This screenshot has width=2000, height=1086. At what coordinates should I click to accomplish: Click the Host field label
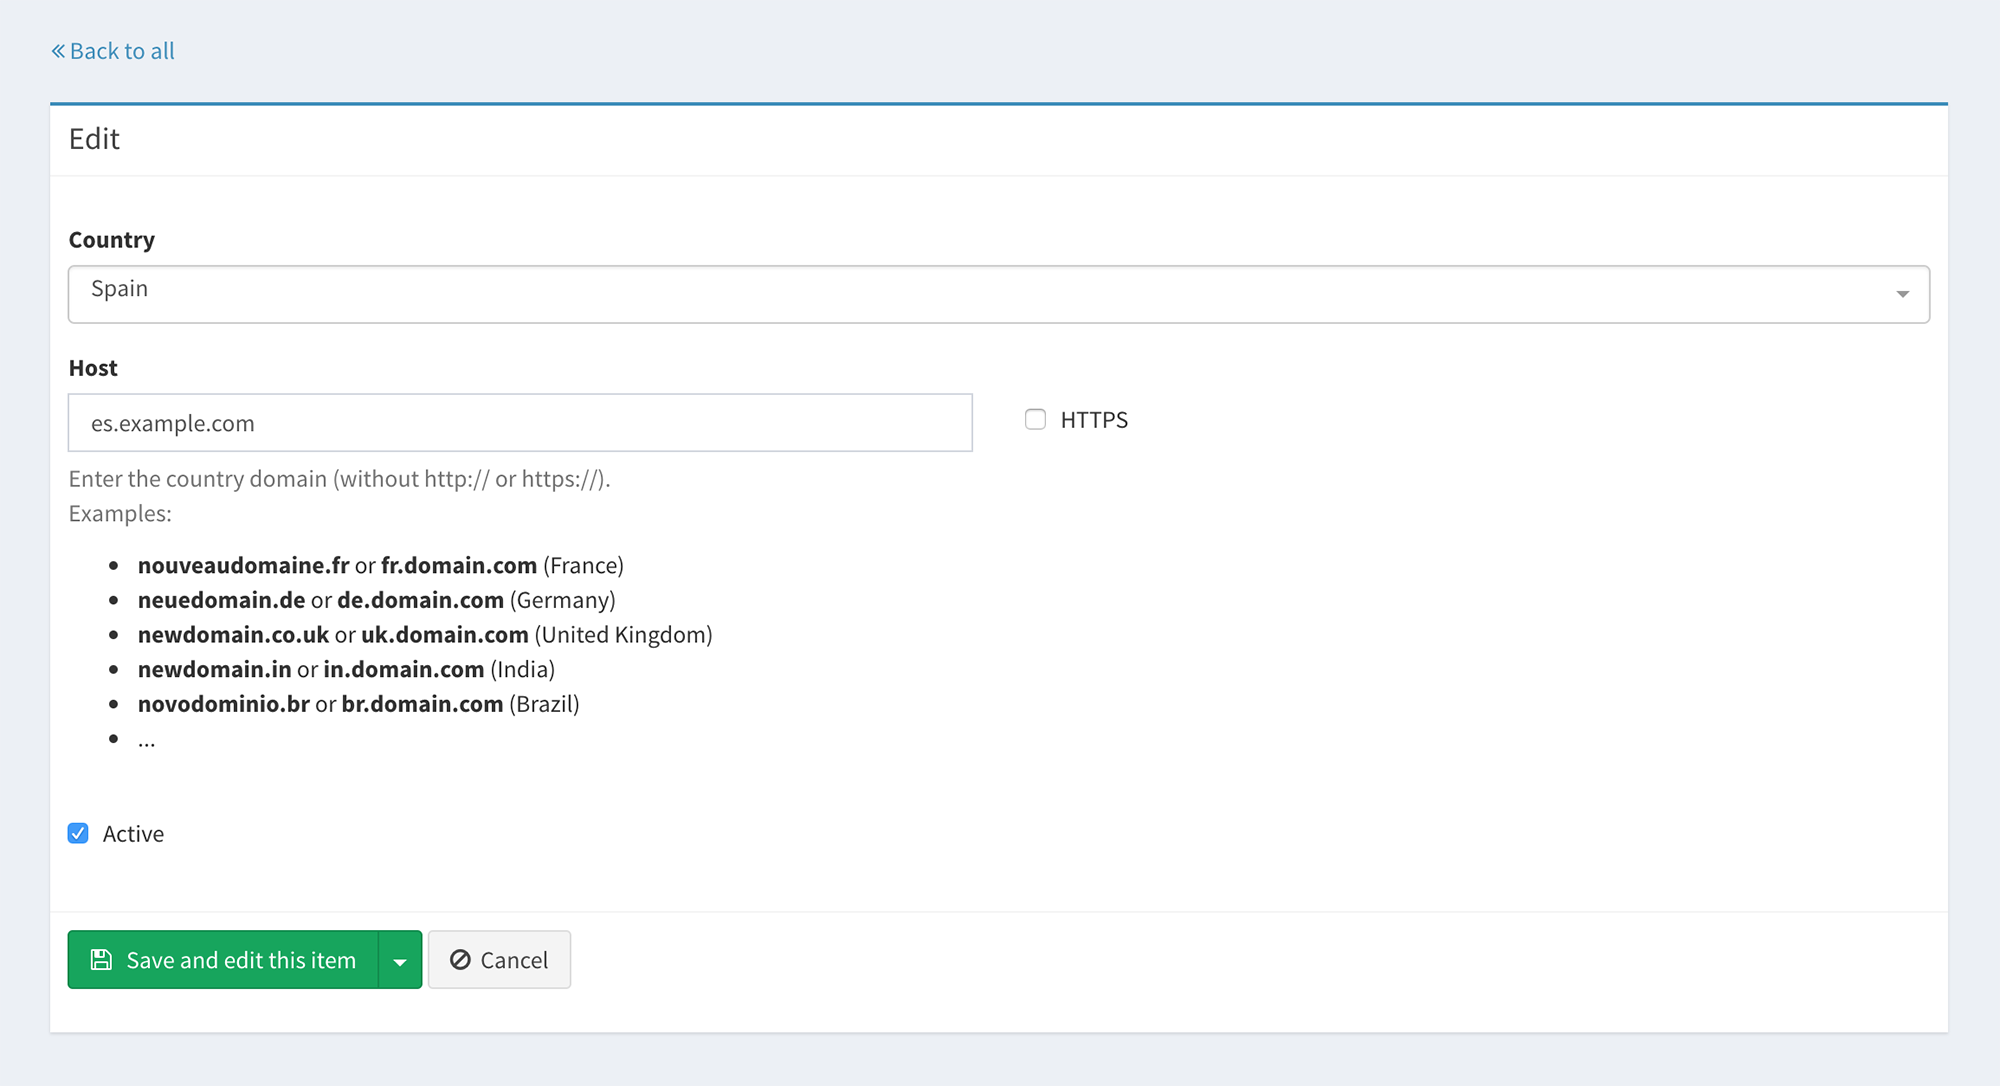click(93, 368)
